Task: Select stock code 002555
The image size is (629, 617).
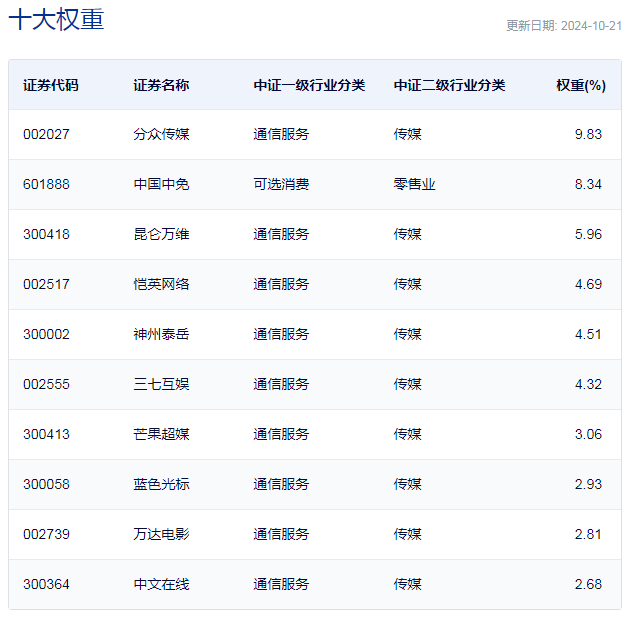Action: [47, 384]
